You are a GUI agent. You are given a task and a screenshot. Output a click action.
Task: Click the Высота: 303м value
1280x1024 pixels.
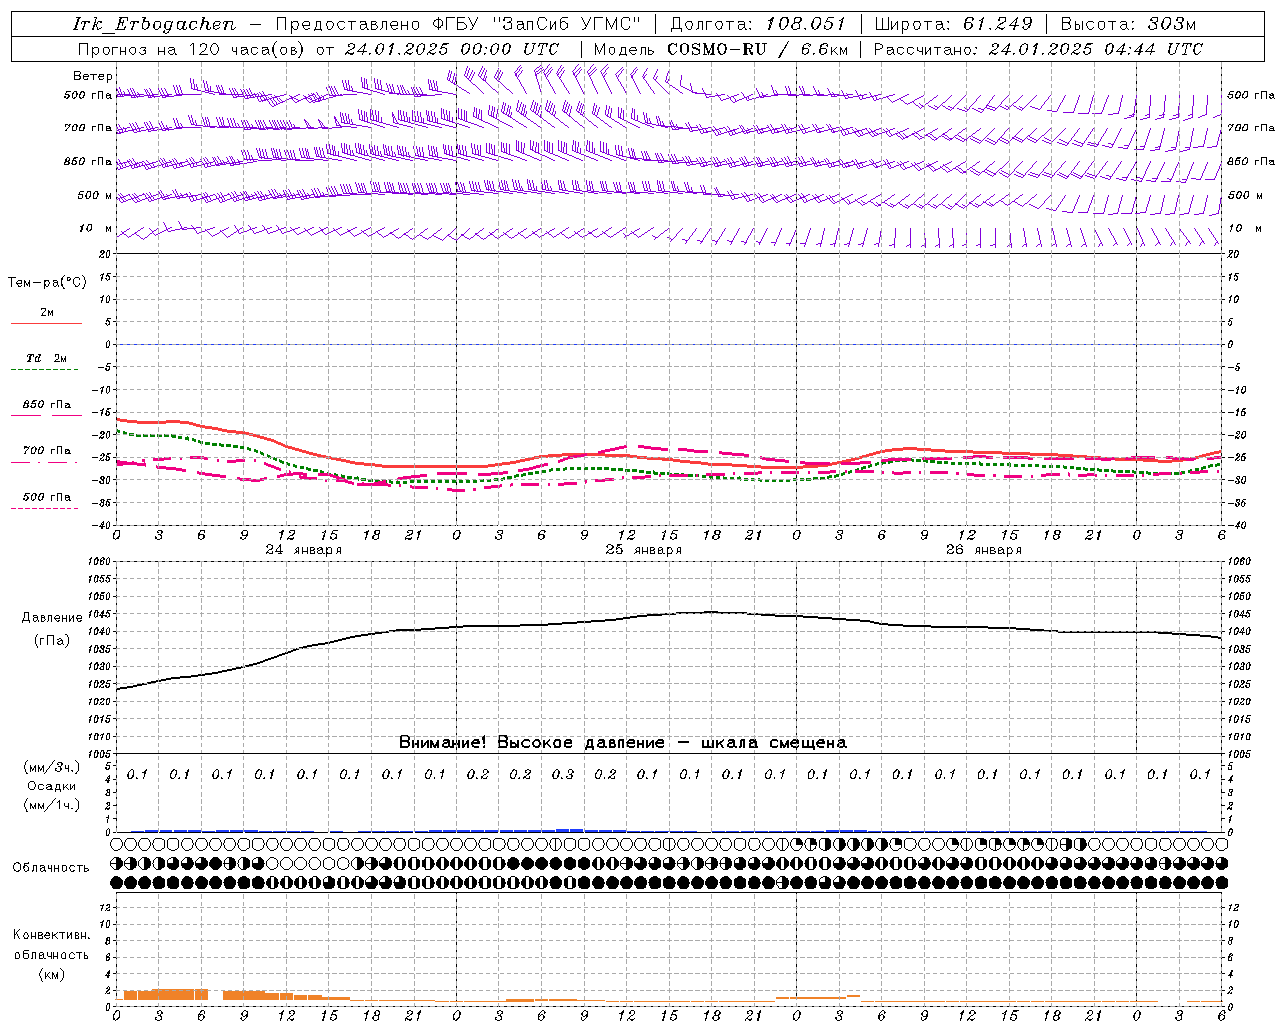click(x=1128, y=25)
